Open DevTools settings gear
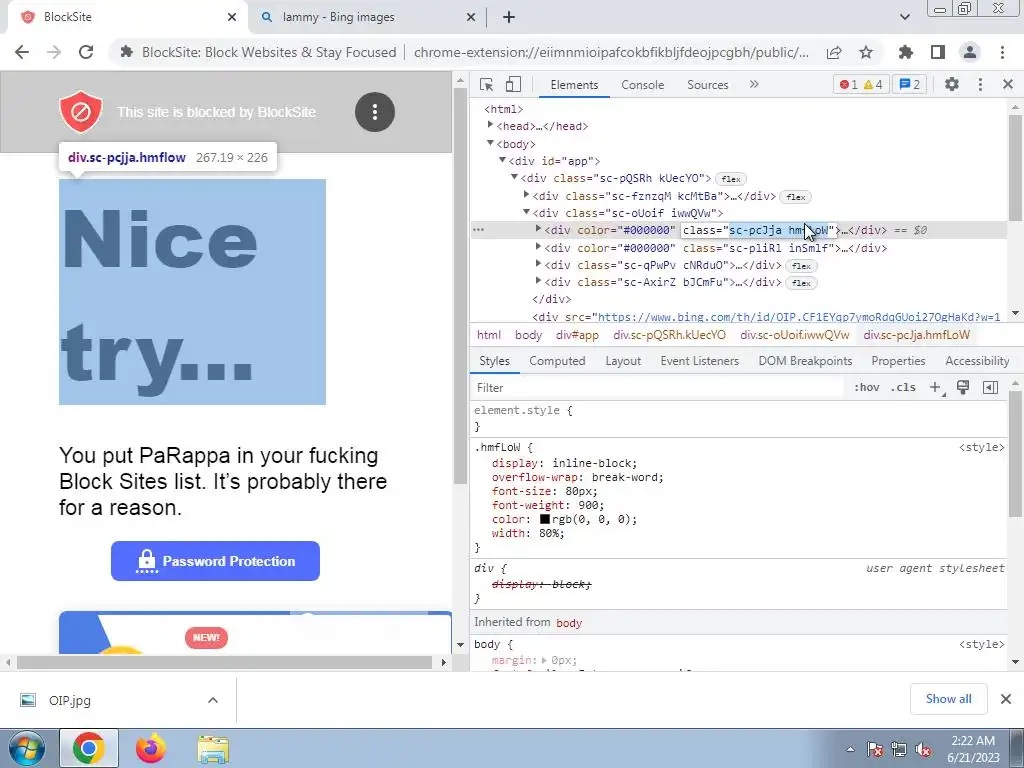 952,84
